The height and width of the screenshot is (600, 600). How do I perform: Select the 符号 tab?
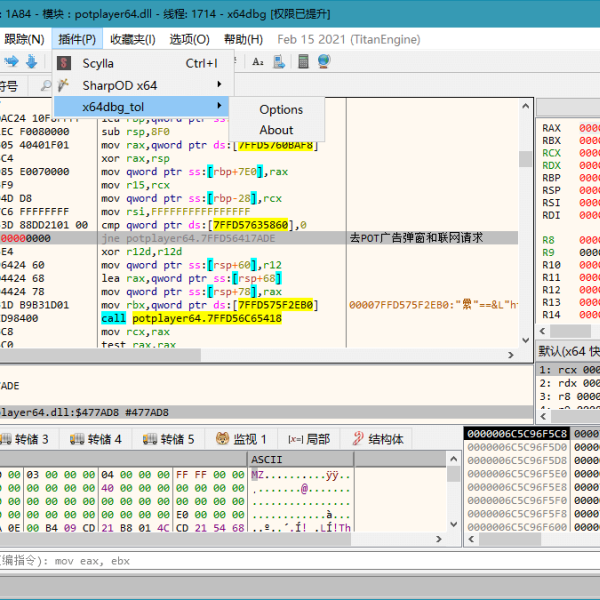(x=13, y=85)
